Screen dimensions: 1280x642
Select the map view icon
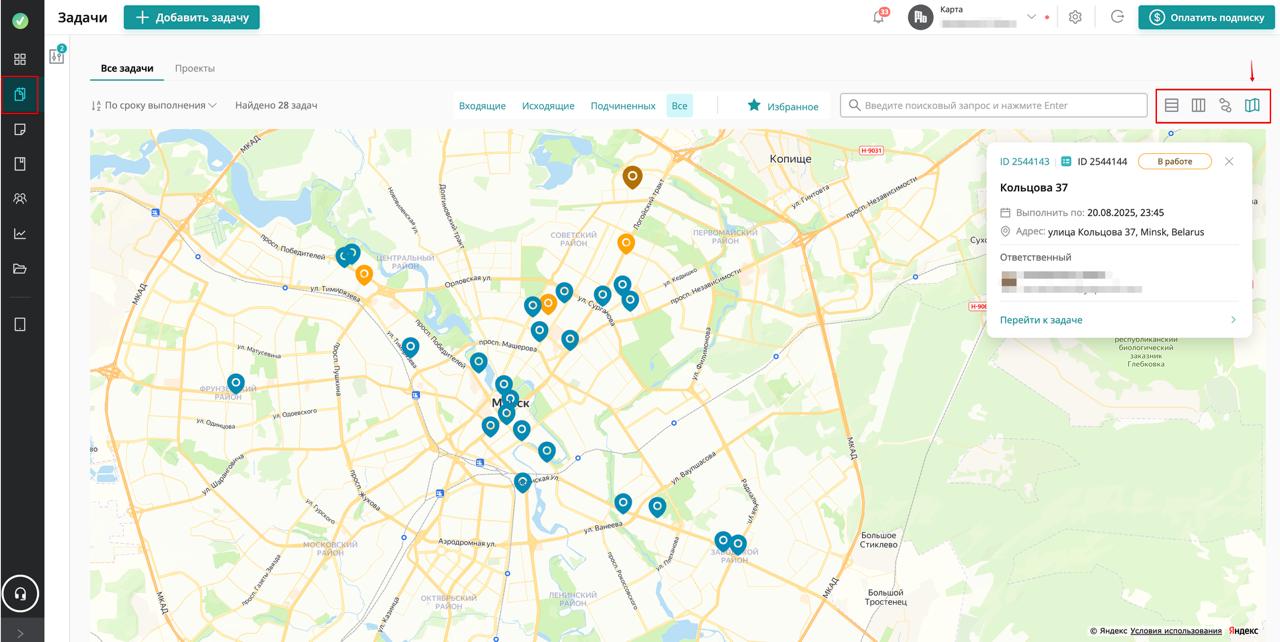(1252, 105)
